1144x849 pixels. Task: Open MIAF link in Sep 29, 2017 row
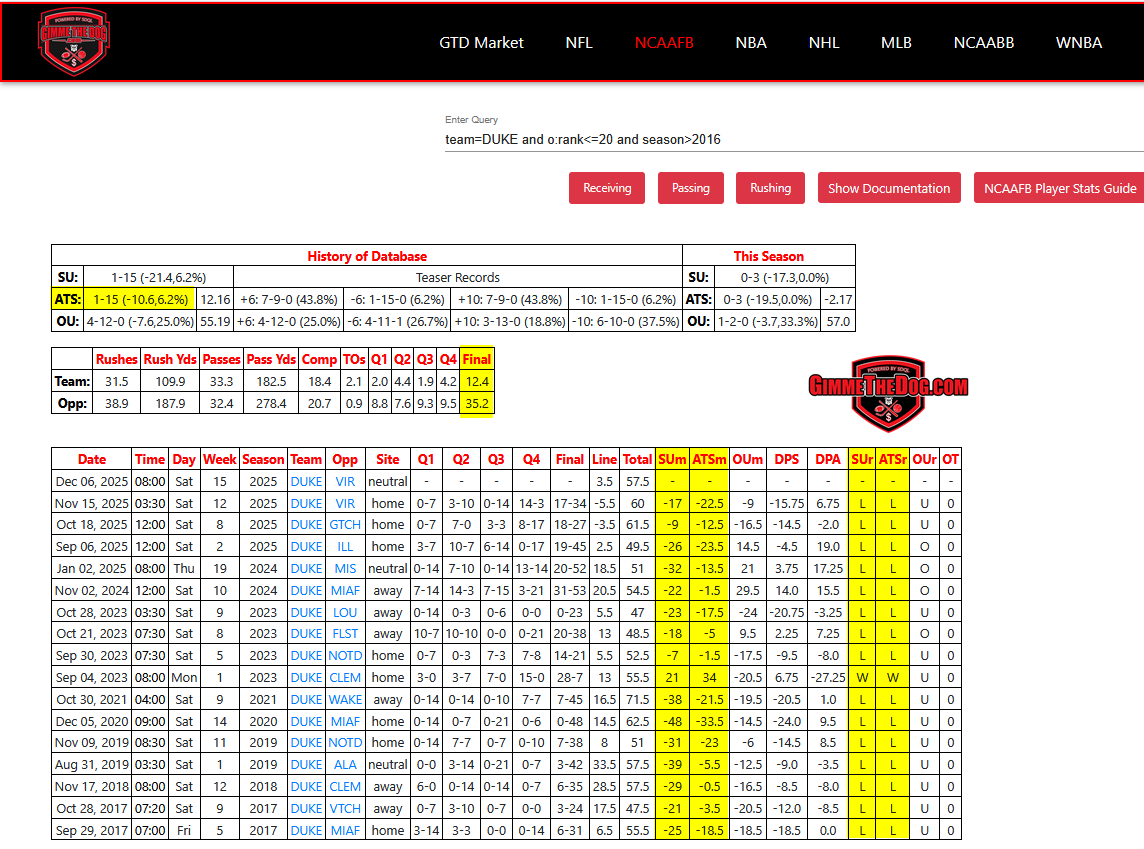coord(345,830)
